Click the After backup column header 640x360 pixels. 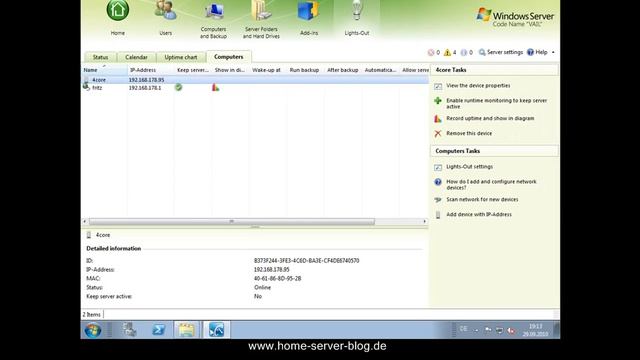coord(343,70)
